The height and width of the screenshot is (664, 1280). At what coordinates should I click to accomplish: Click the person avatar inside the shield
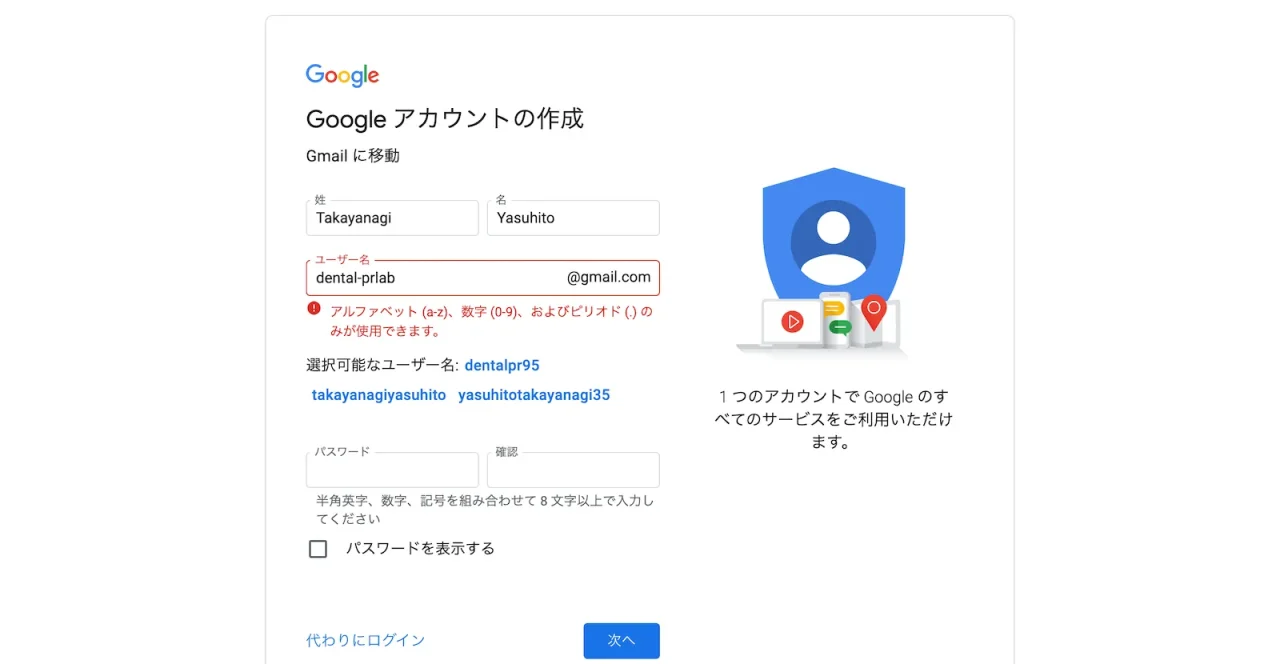(834, 240)
